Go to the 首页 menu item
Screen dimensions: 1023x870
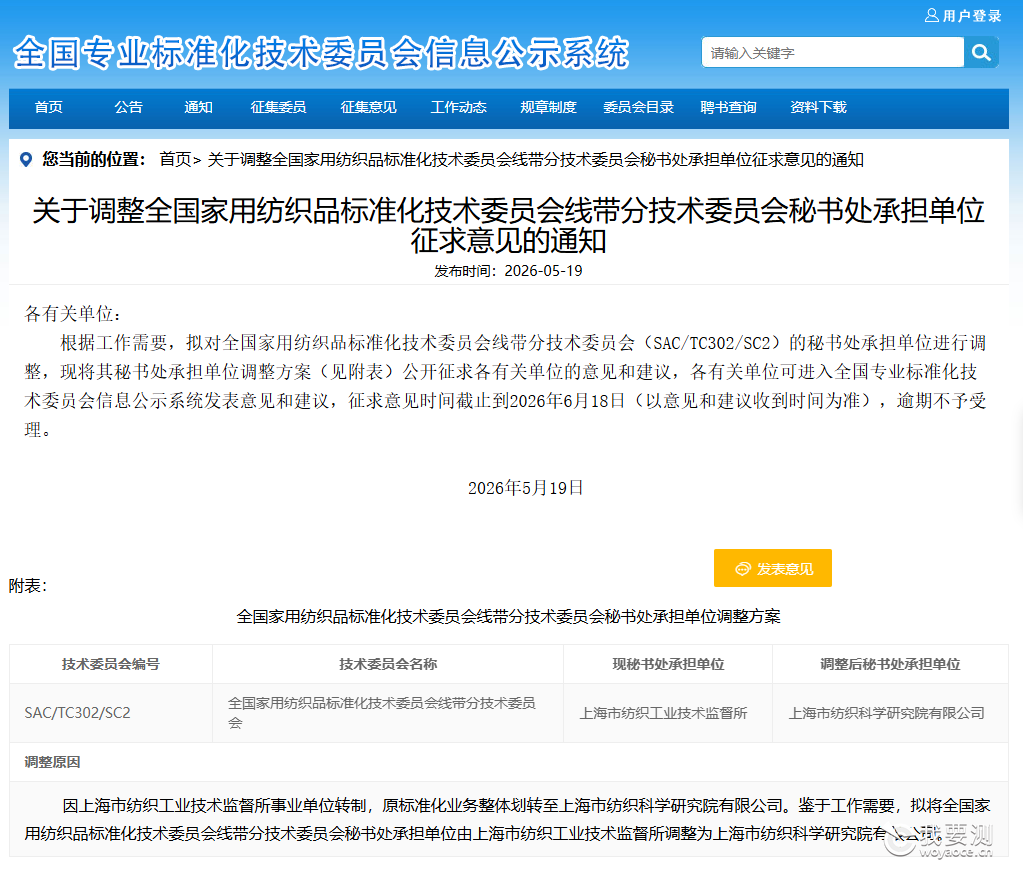click(x=49, y=107)
